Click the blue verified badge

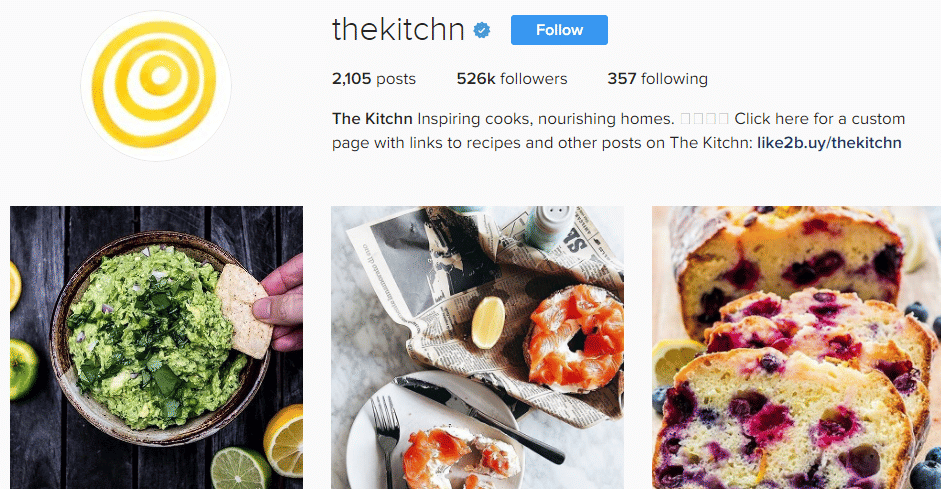(x=482, y=31)
